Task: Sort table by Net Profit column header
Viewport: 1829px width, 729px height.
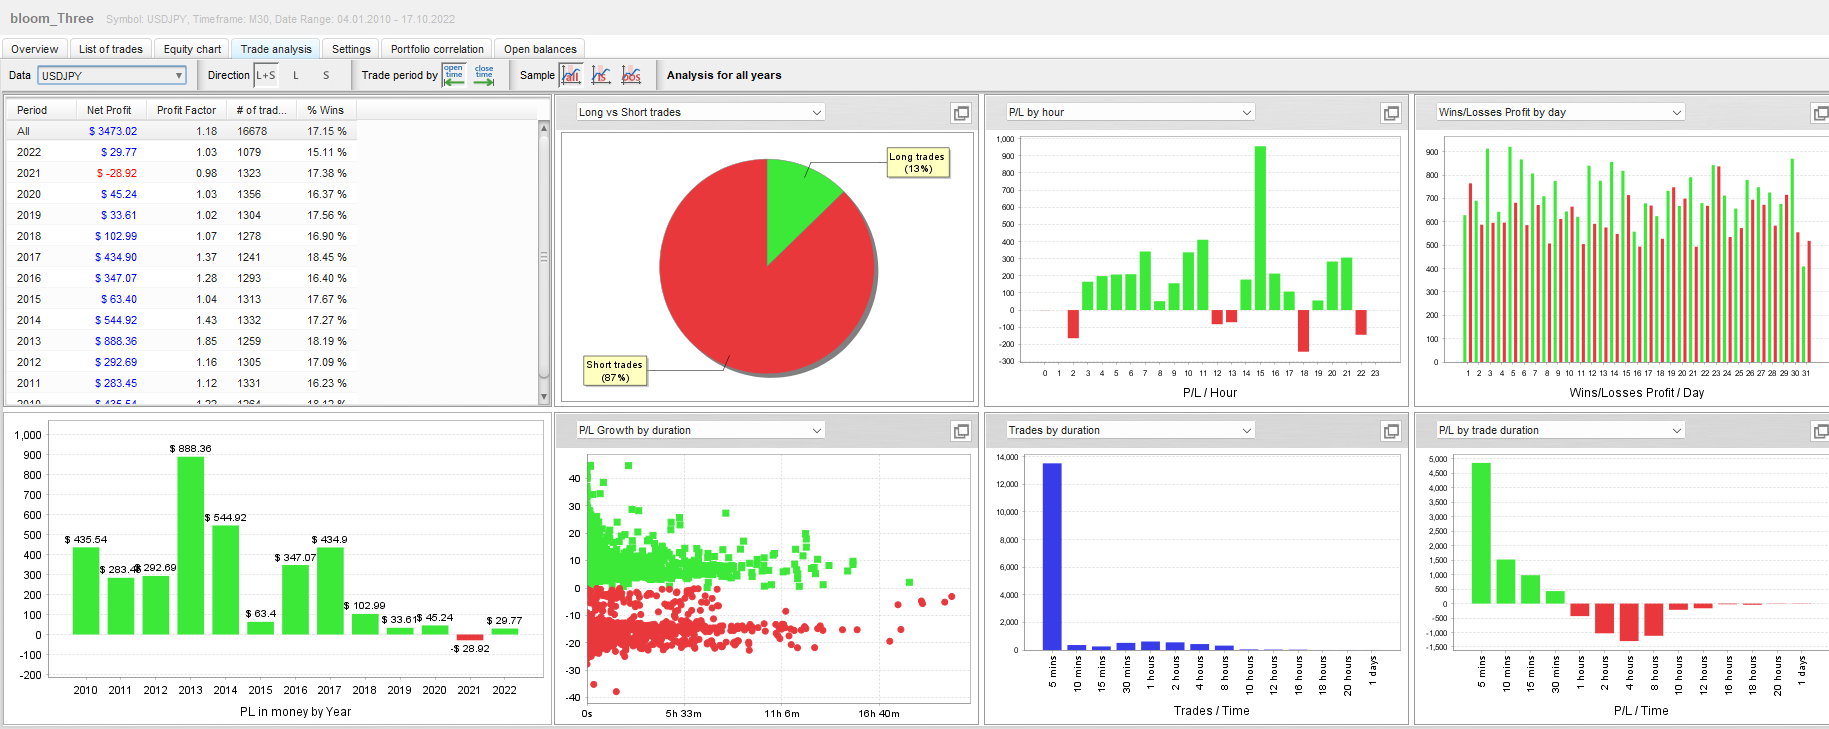Action: tap(109, 110)
